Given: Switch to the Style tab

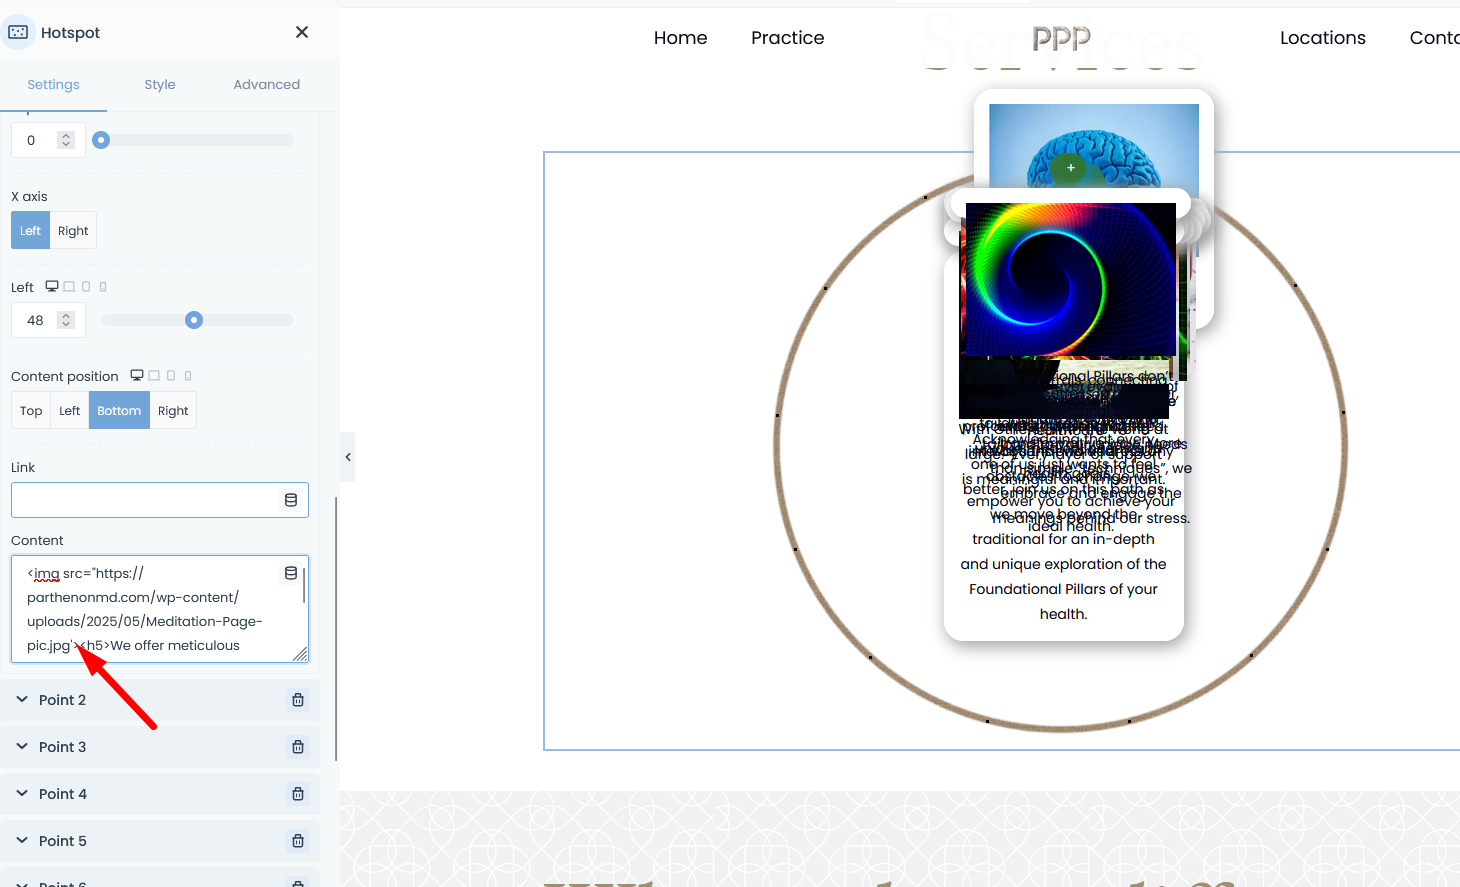Looking at the screenshot, I should click(x=160, y=85).
